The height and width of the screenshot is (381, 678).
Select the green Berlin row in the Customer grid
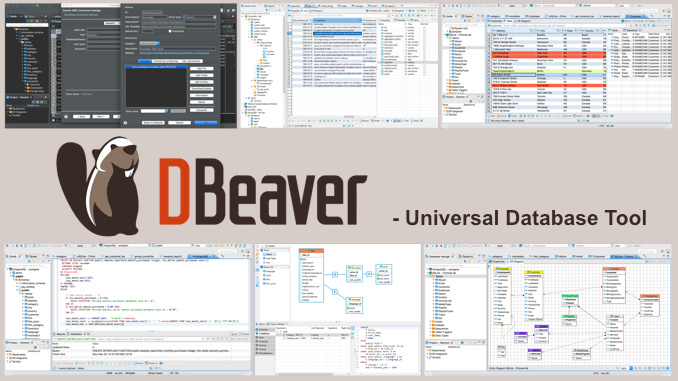click(549, 71)
